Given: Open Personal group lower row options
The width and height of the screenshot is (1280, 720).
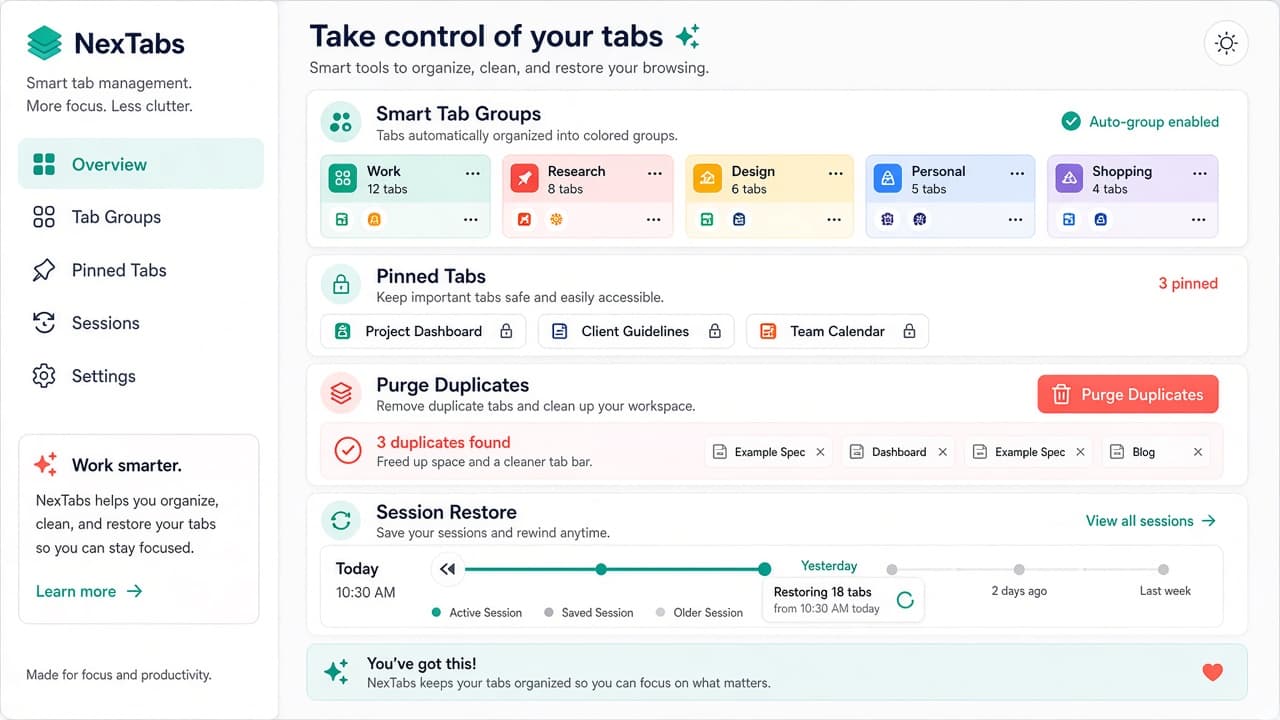Looking at the screenshot, I should [x=1015, y=219].
